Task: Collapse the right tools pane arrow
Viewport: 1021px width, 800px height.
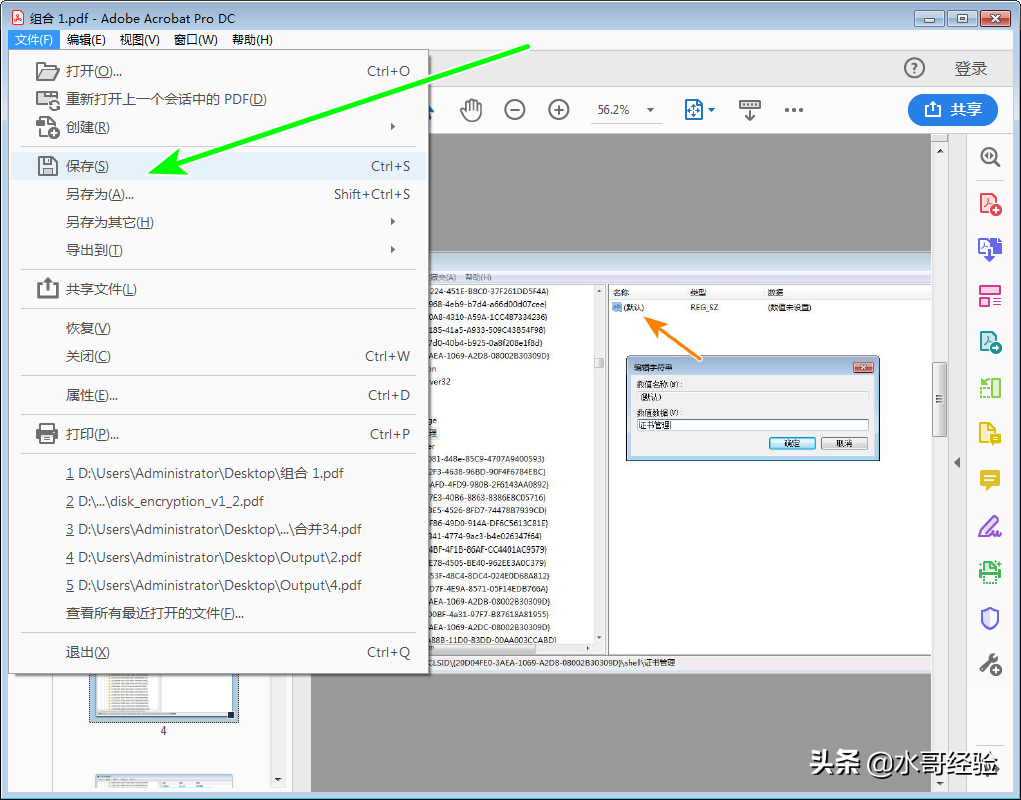Action: tap(957, 462)
